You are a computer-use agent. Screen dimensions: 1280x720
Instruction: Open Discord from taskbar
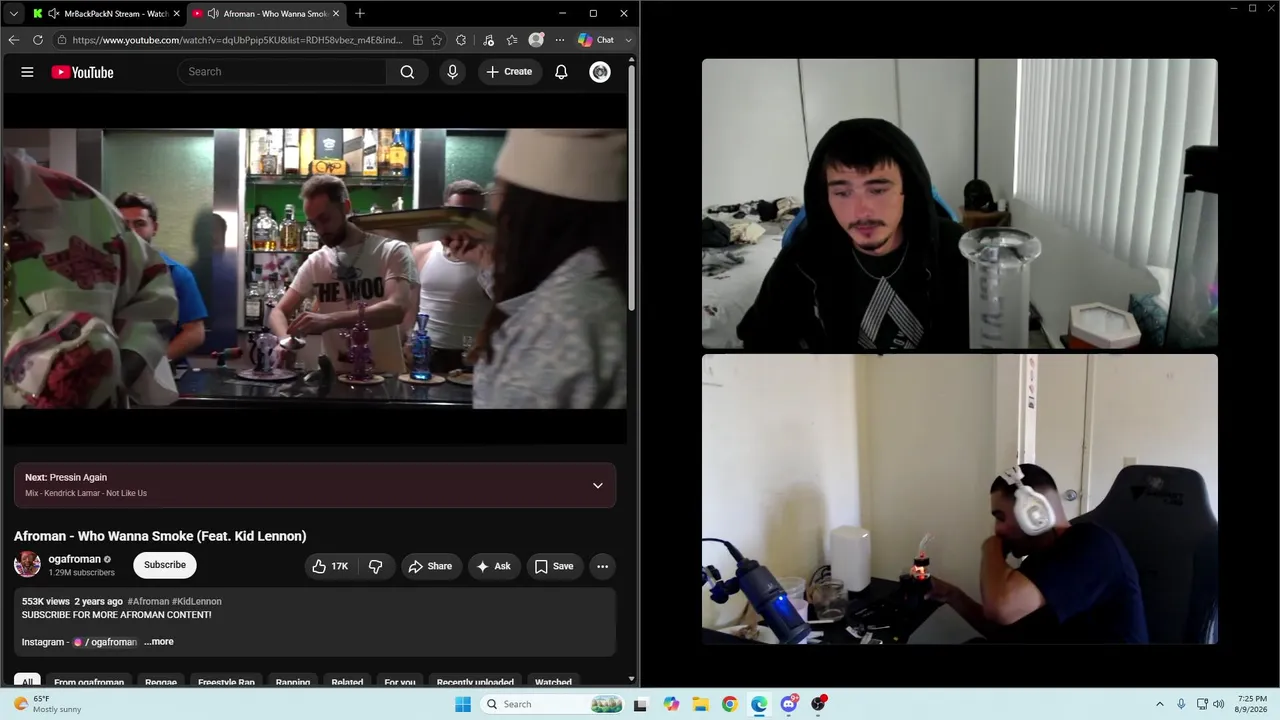click(789, 704)
